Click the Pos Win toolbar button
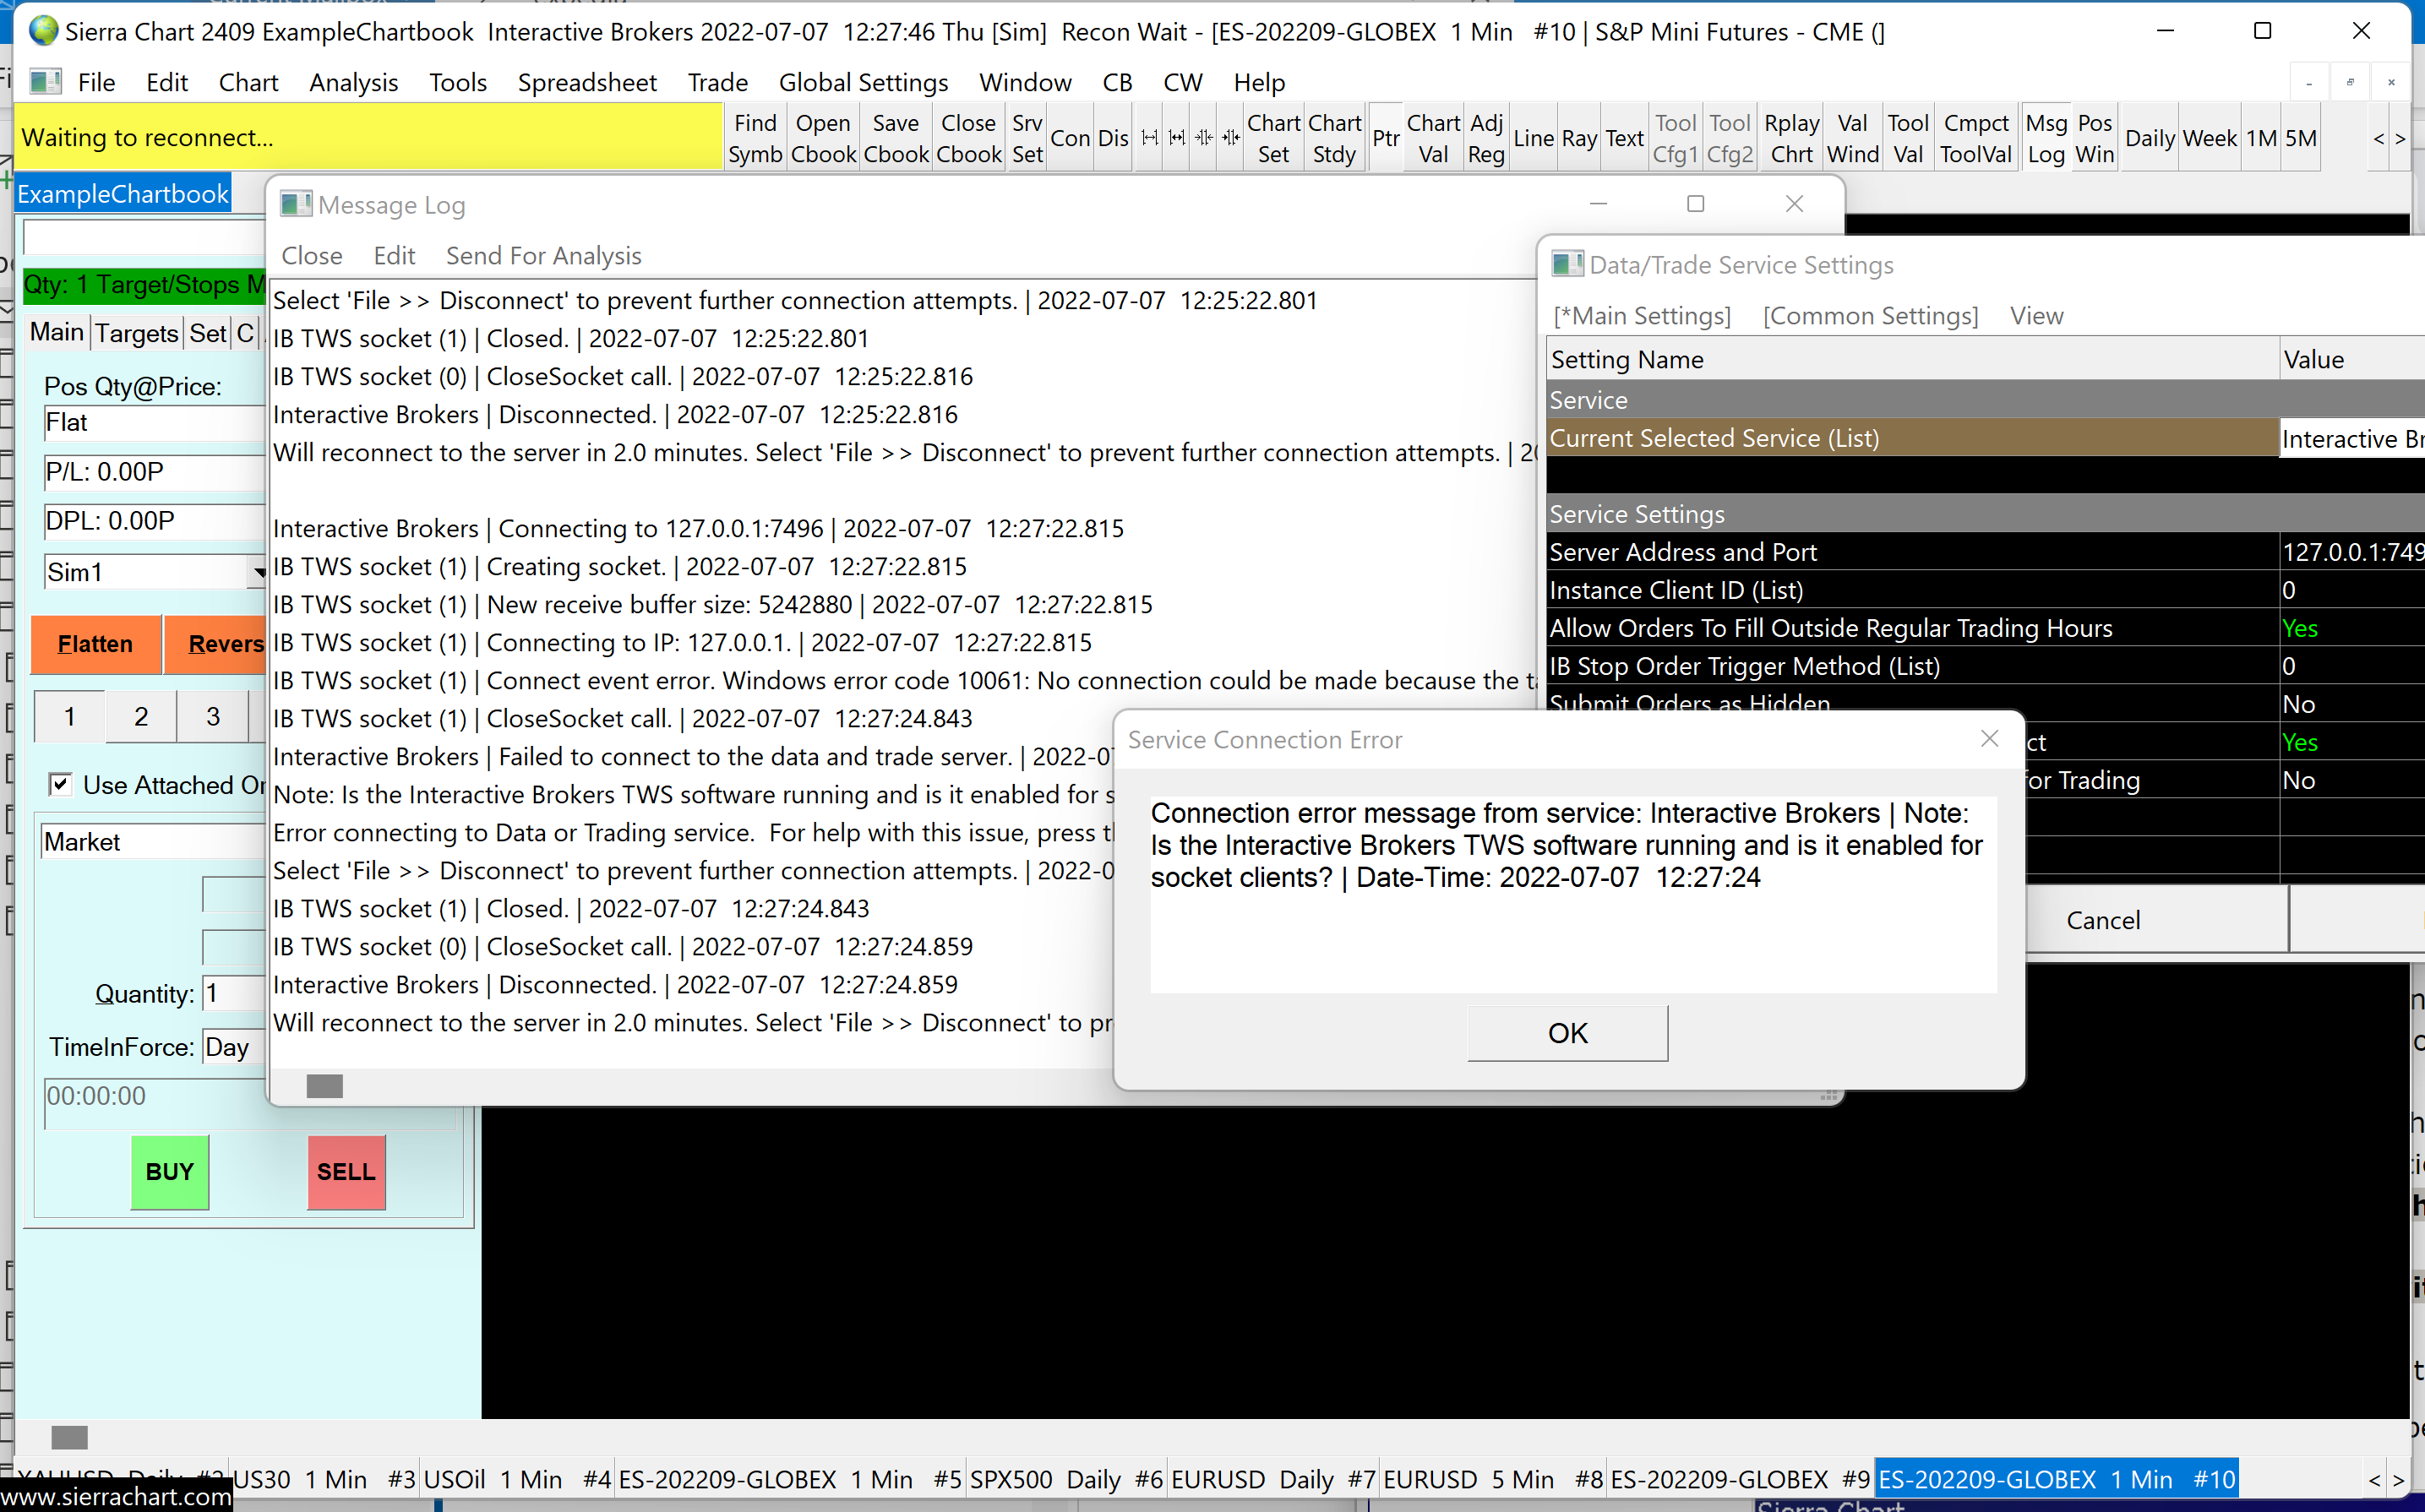 [2094, 138]
